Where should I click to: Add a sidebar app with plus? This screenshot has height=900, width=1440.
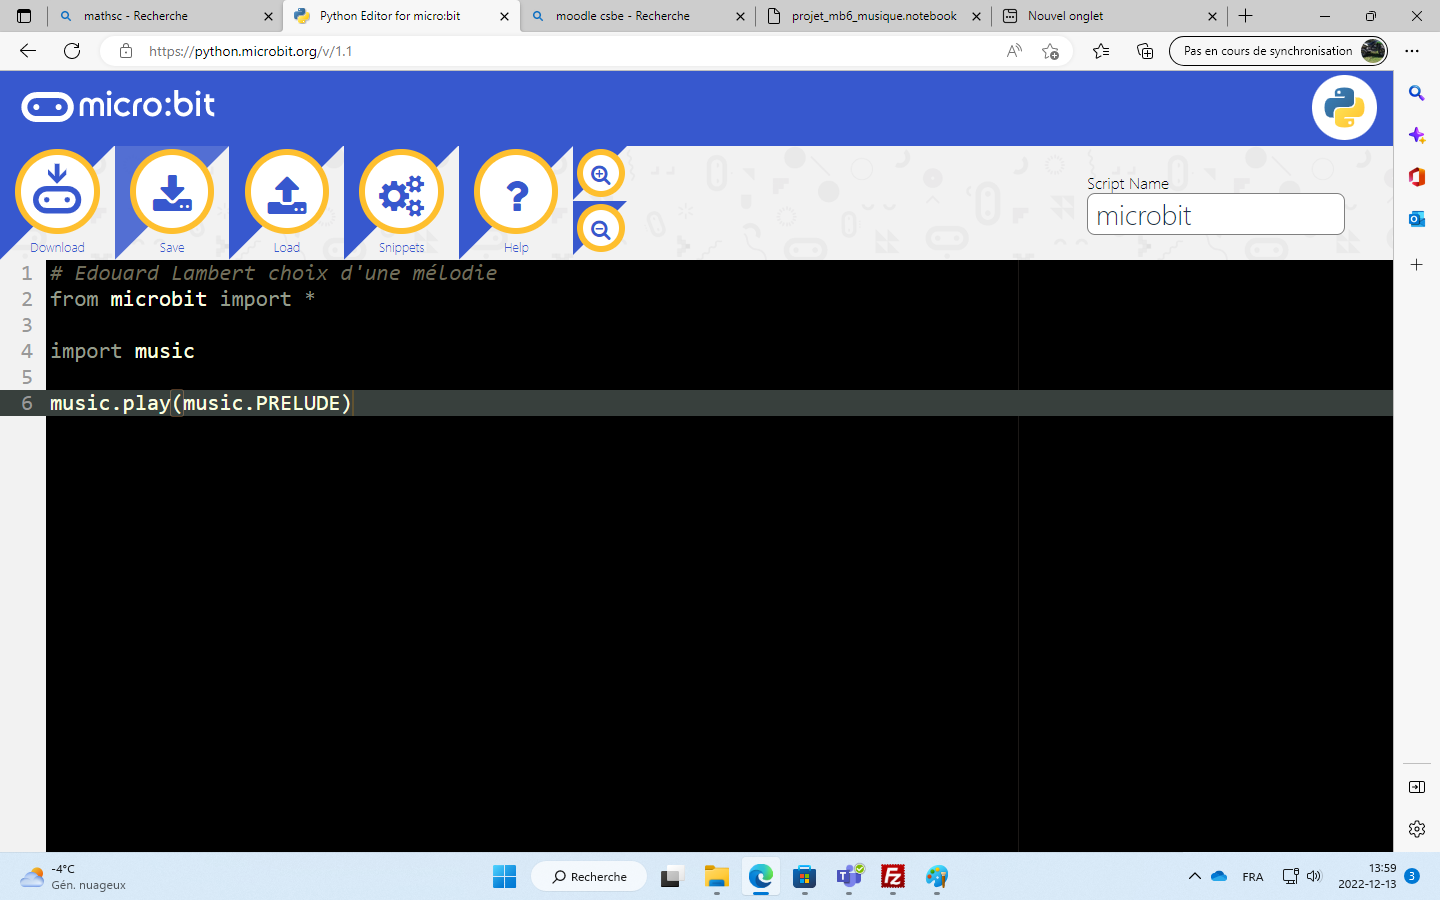click(1417, 265)
